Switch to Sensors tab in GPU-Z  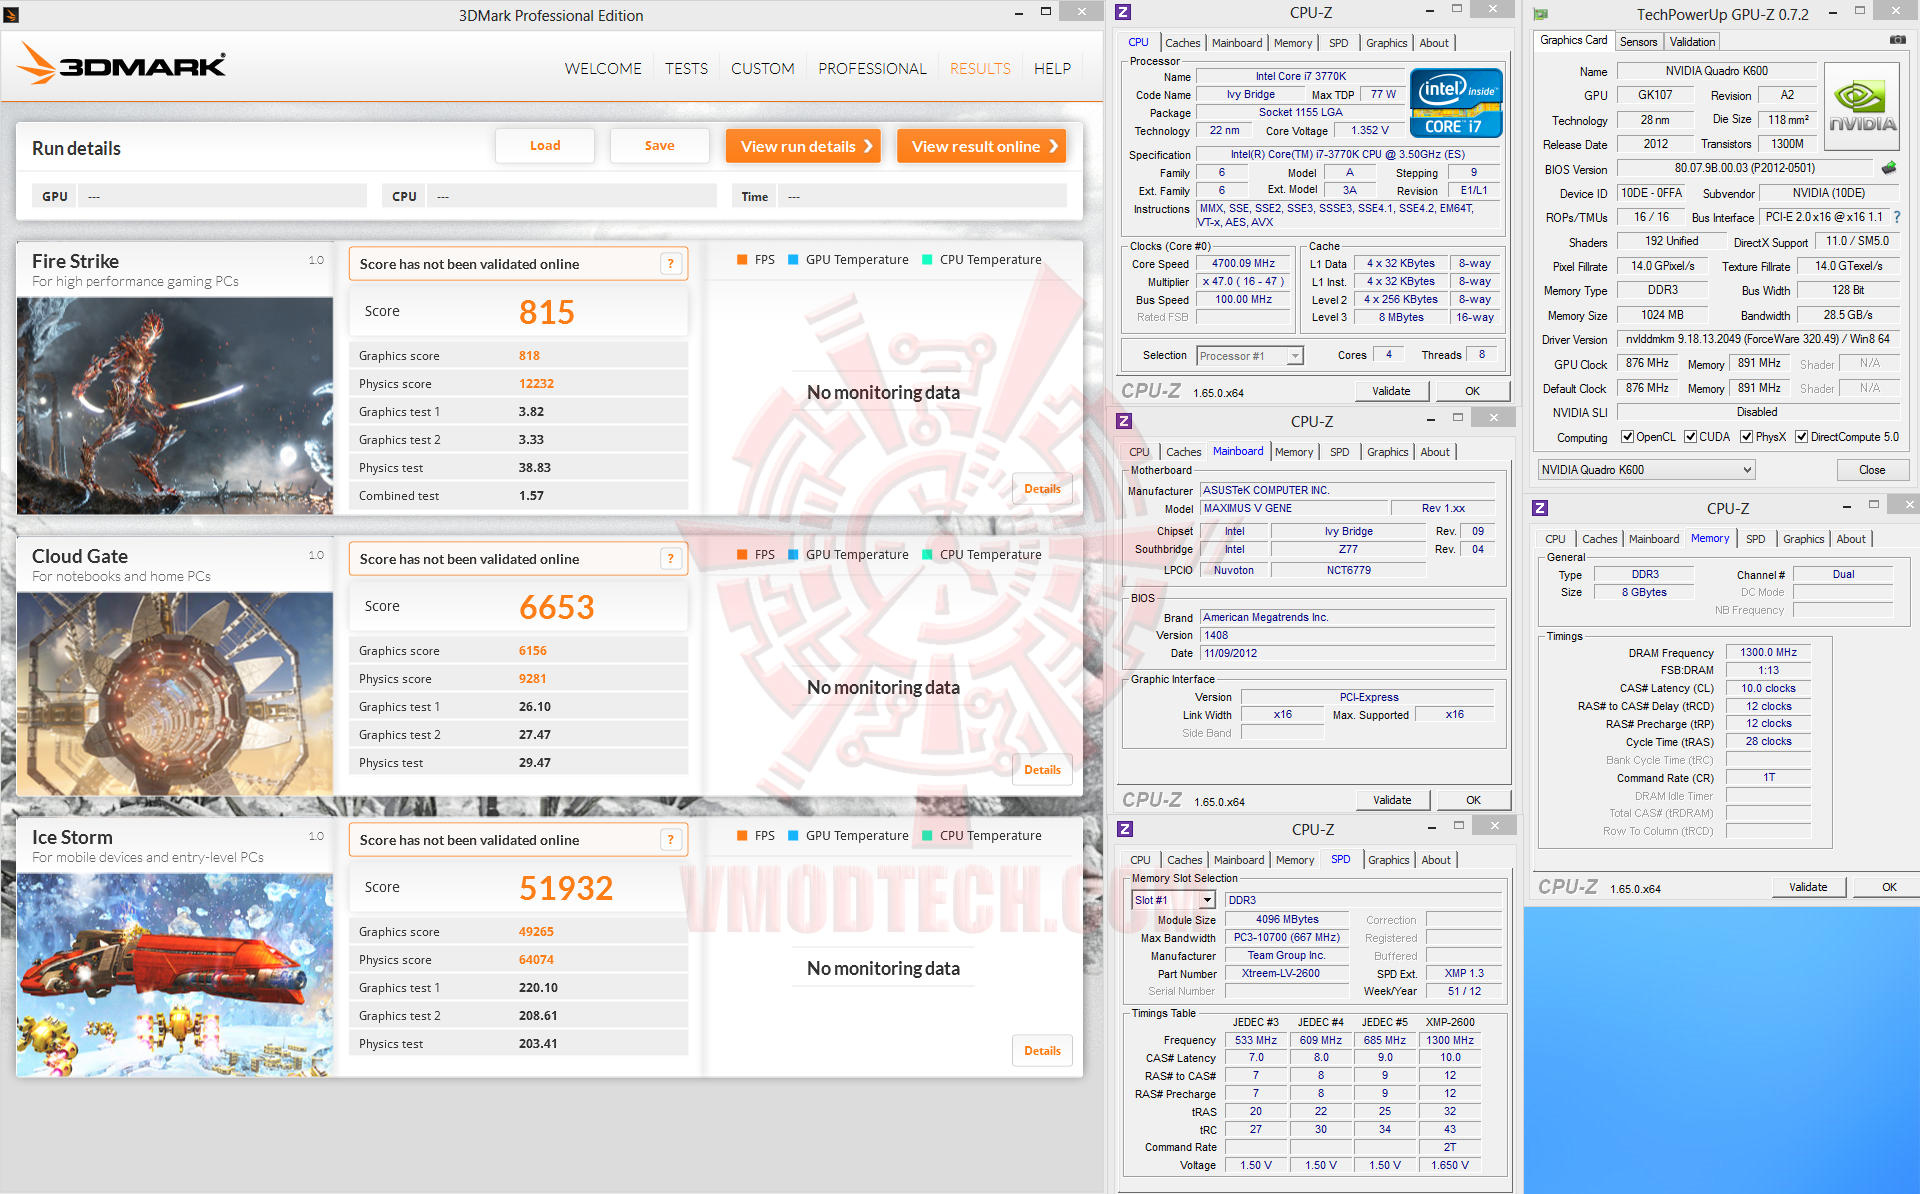point(1638,42)
